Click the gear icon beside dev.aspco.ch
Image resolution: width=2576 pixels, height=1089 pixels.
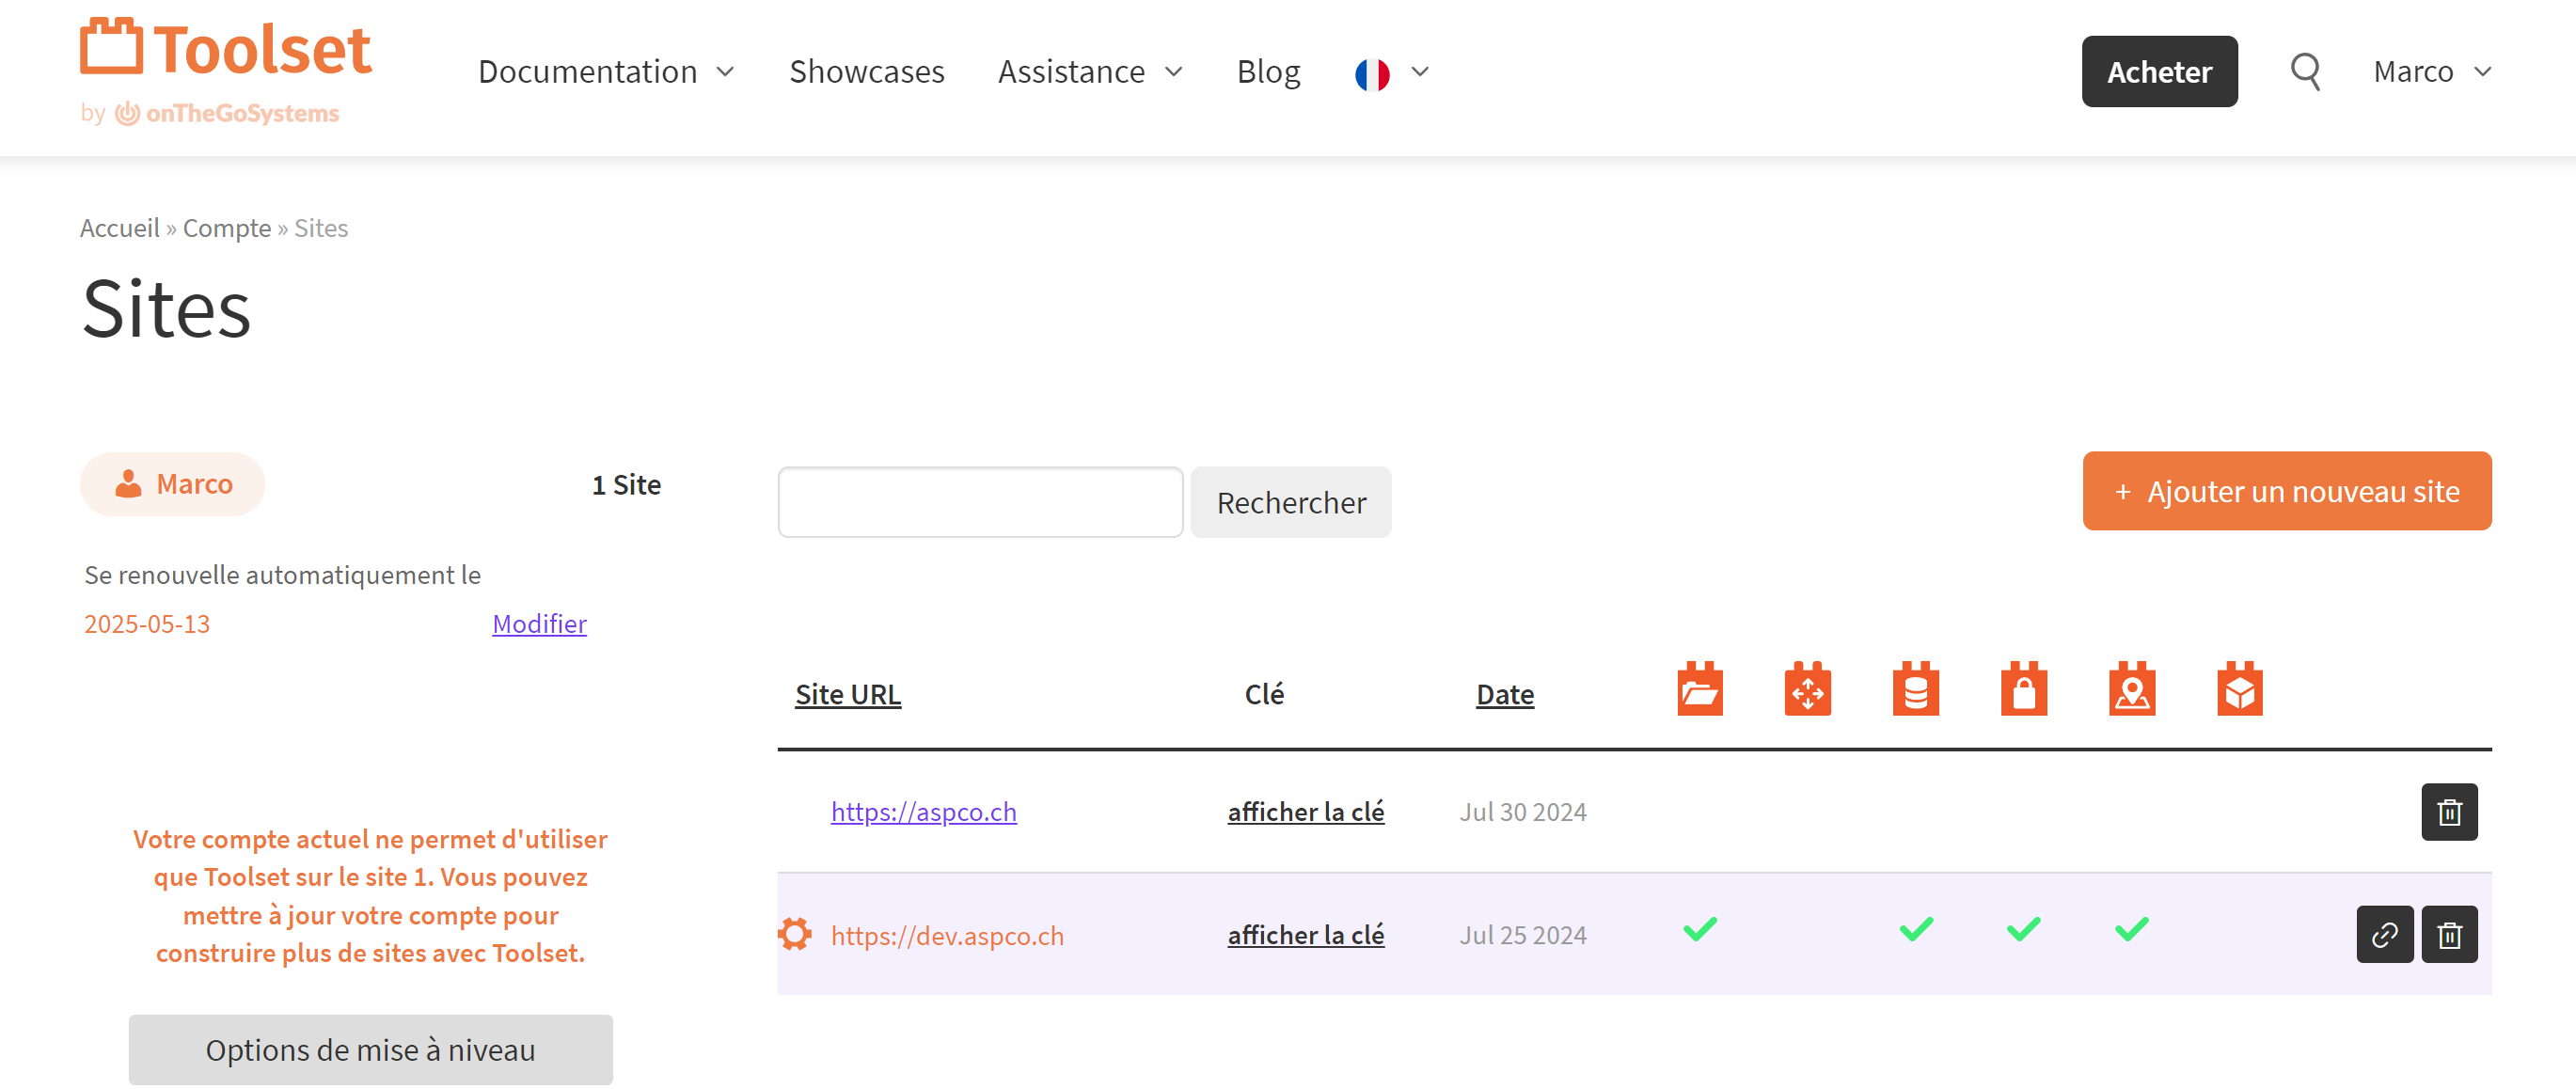(795, 934)
